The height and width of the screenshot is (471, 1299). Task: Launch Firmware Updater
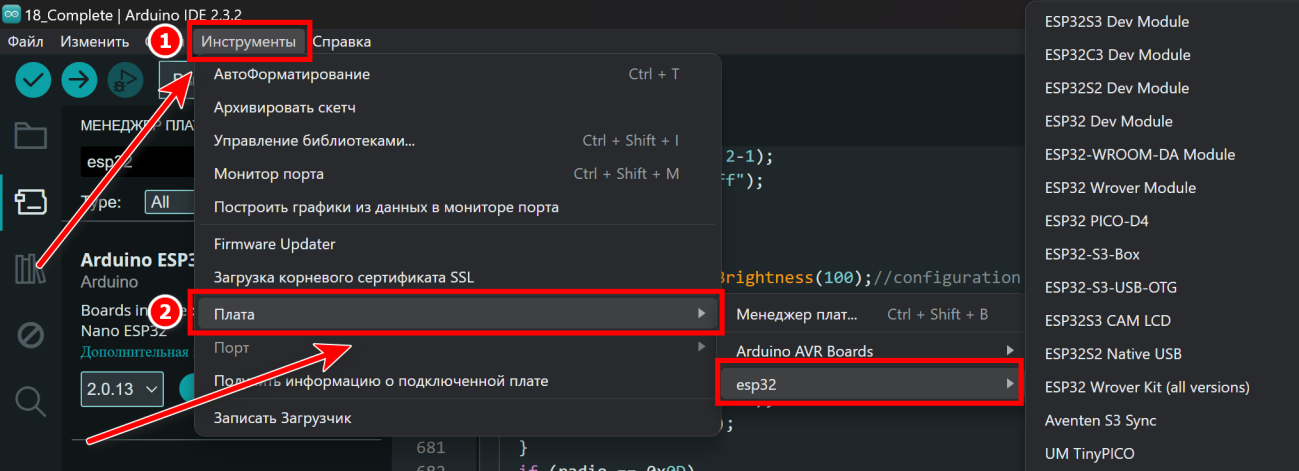pyautogui.click(x=457, y=244)
